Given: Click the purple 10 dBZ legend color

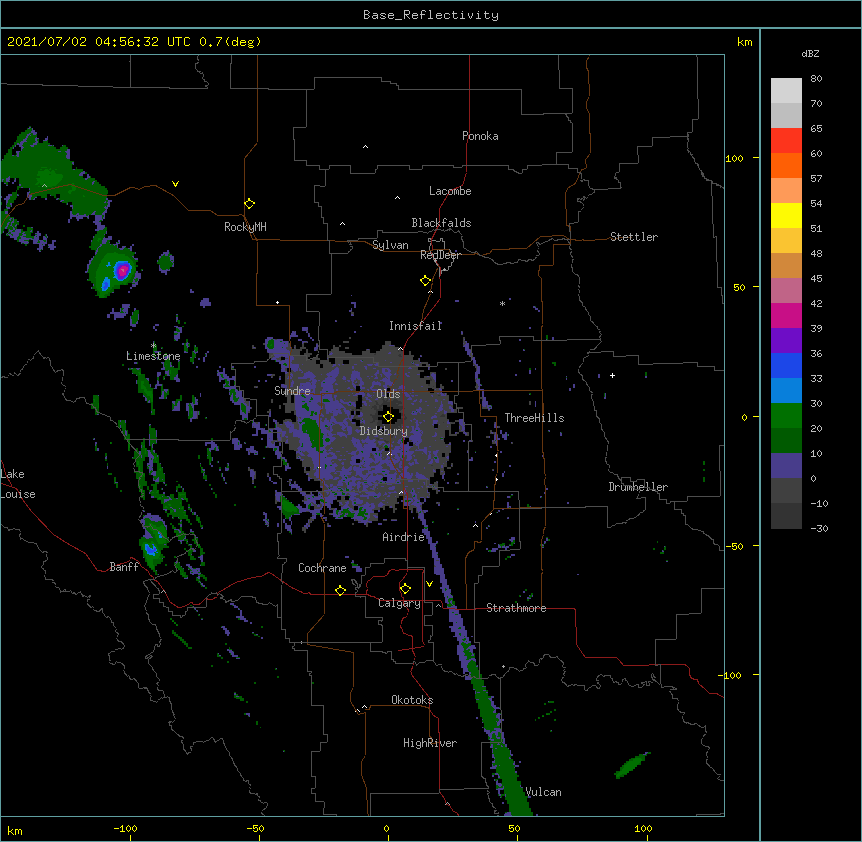Looking at the screenshot, I should pyautogui.click(x=786, y=466).
